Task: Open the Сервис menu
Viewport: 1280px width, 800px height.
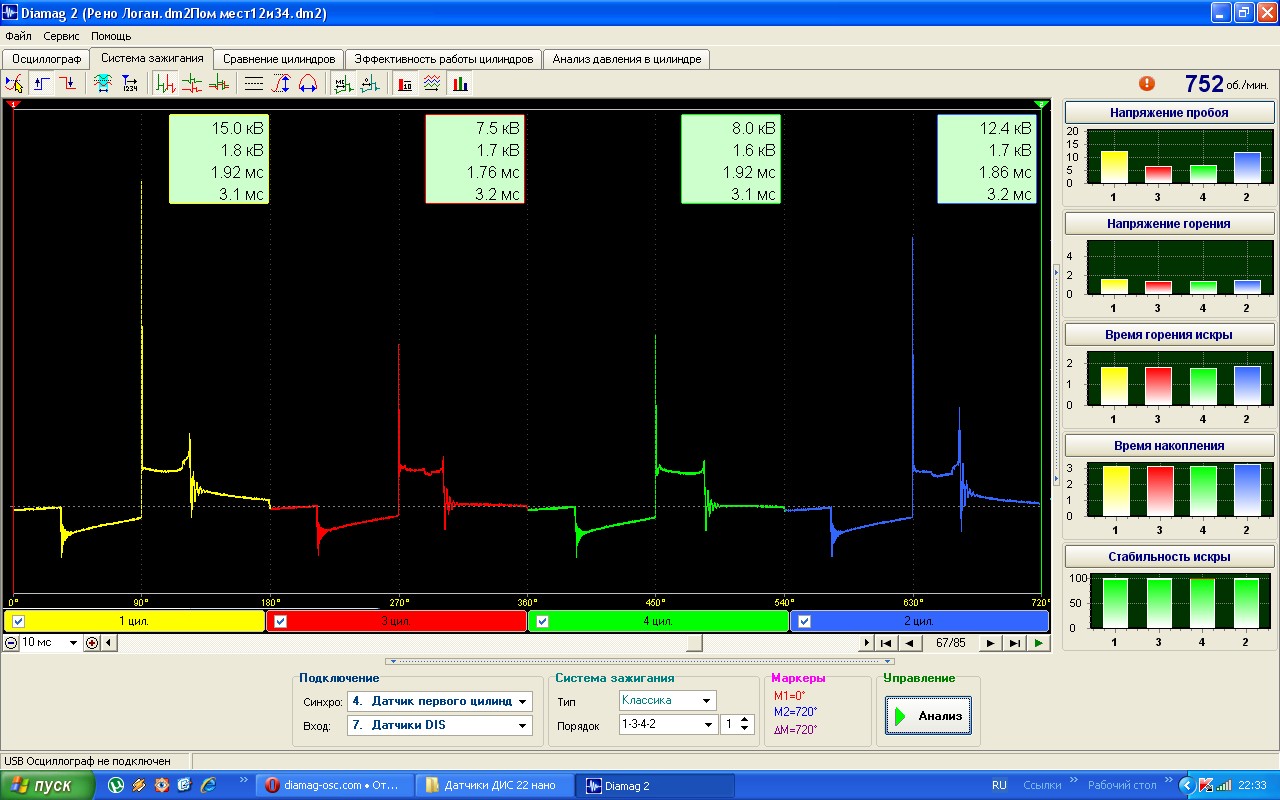Action: (x=61, y=36)
